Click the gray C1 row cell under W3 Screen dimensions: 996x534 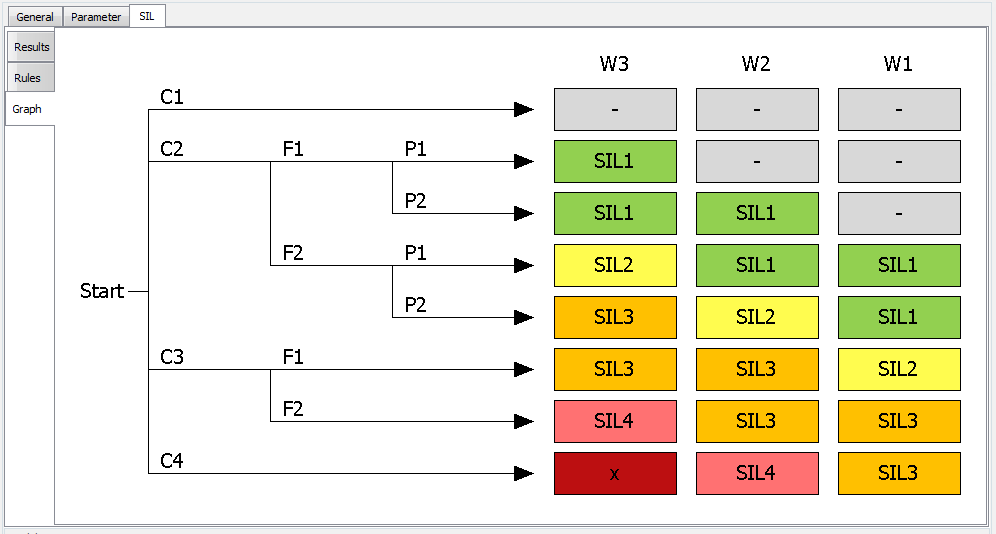615,109
